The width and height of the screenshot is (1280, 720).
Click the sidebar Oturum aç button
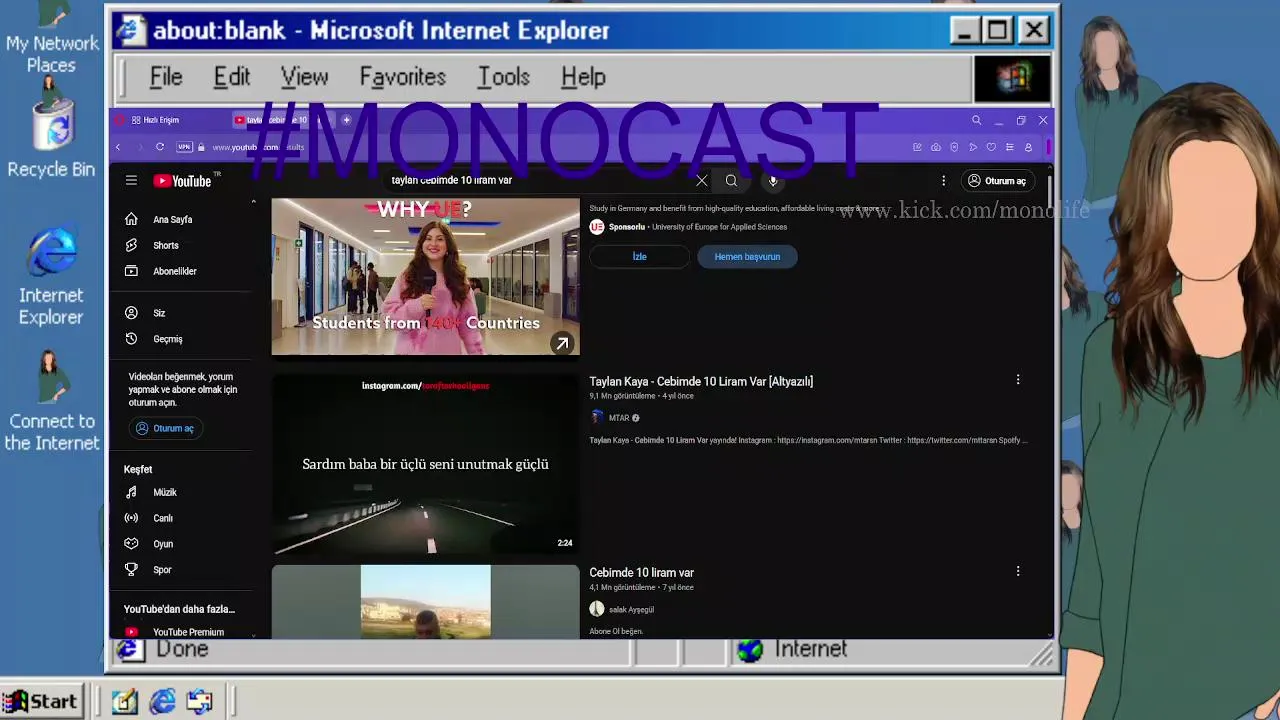(165, 428)
